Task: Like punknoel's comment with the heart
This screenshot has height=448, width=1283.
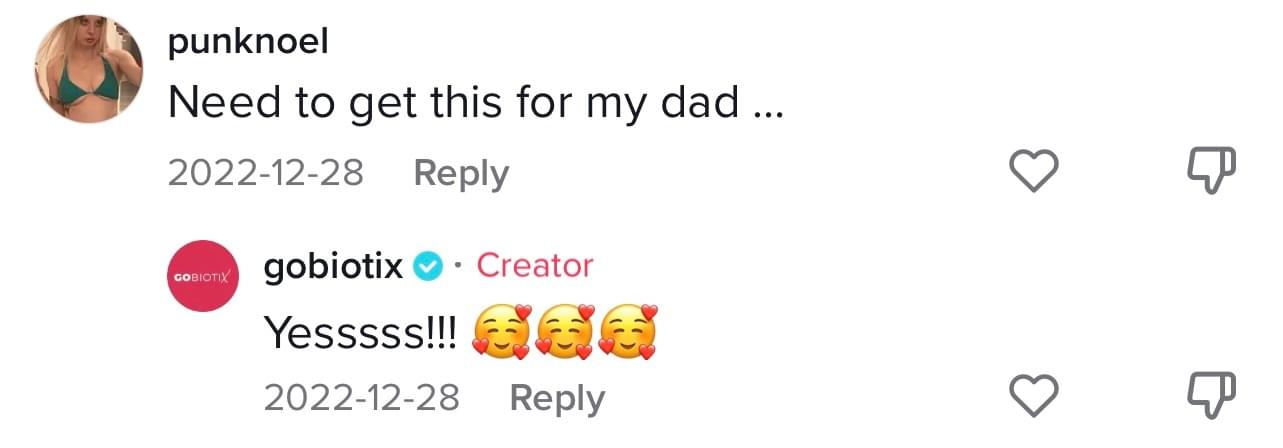Action: [1033, 172]
